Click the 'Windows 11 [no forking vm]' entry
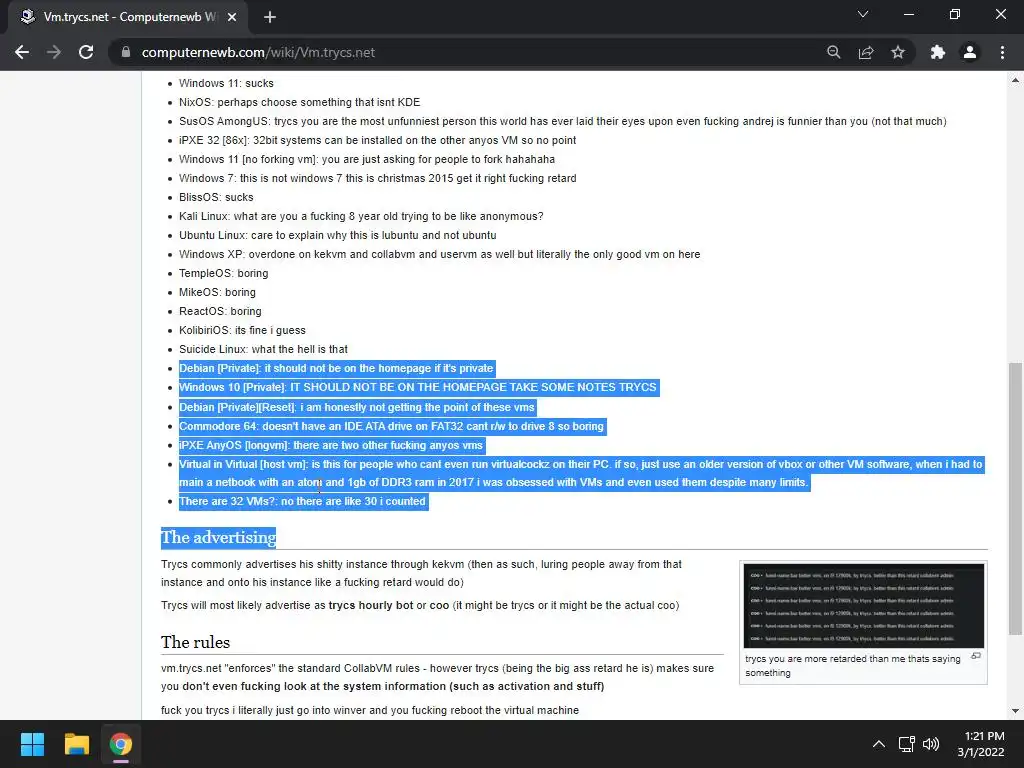1024x768 pixels. tap(367, 159)
